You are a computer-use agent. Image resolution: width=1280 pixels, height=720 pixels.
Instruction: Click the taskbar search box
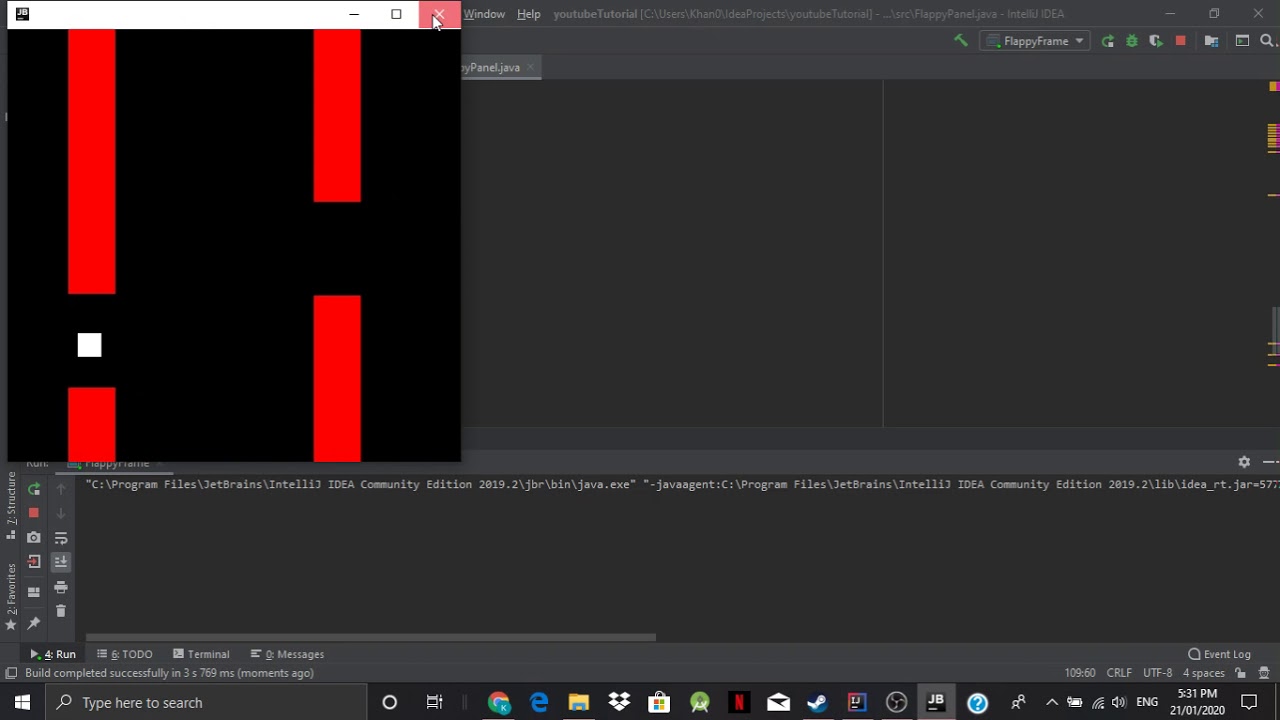207,702
